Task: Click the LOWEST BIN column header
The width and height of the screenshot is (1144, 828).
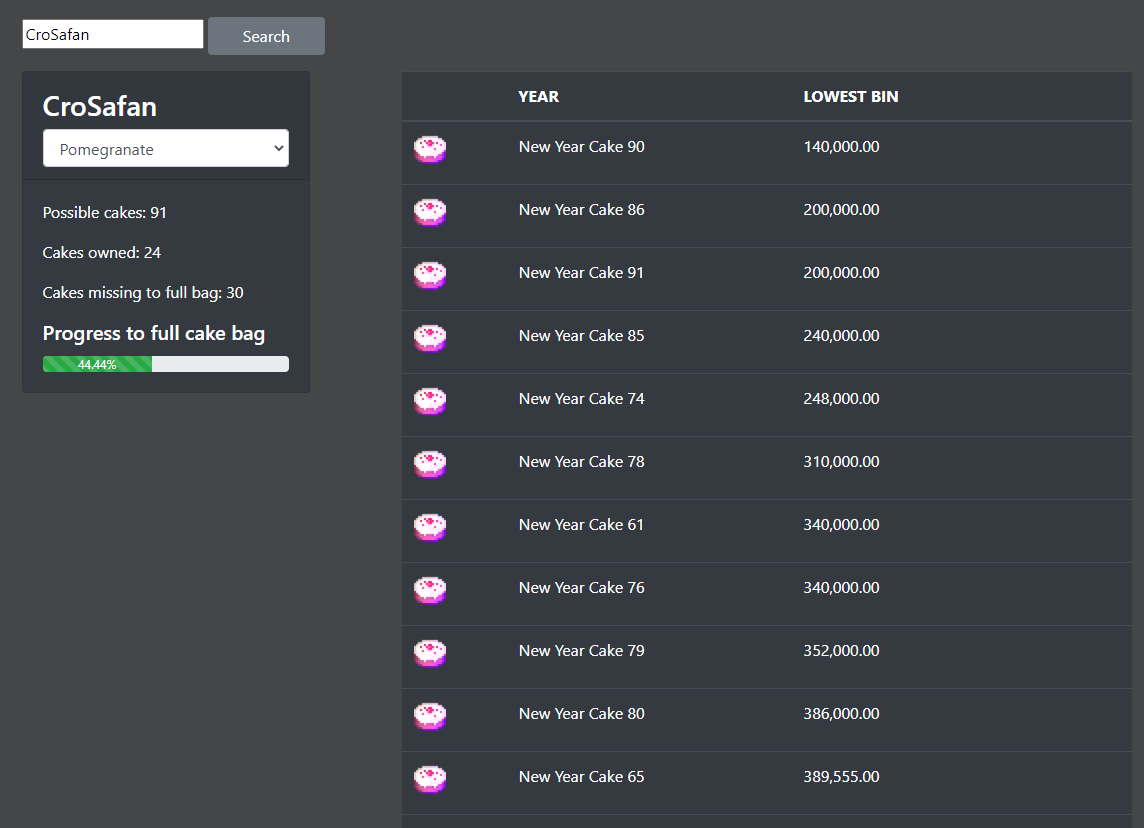Action: click(x=851, y=96)
